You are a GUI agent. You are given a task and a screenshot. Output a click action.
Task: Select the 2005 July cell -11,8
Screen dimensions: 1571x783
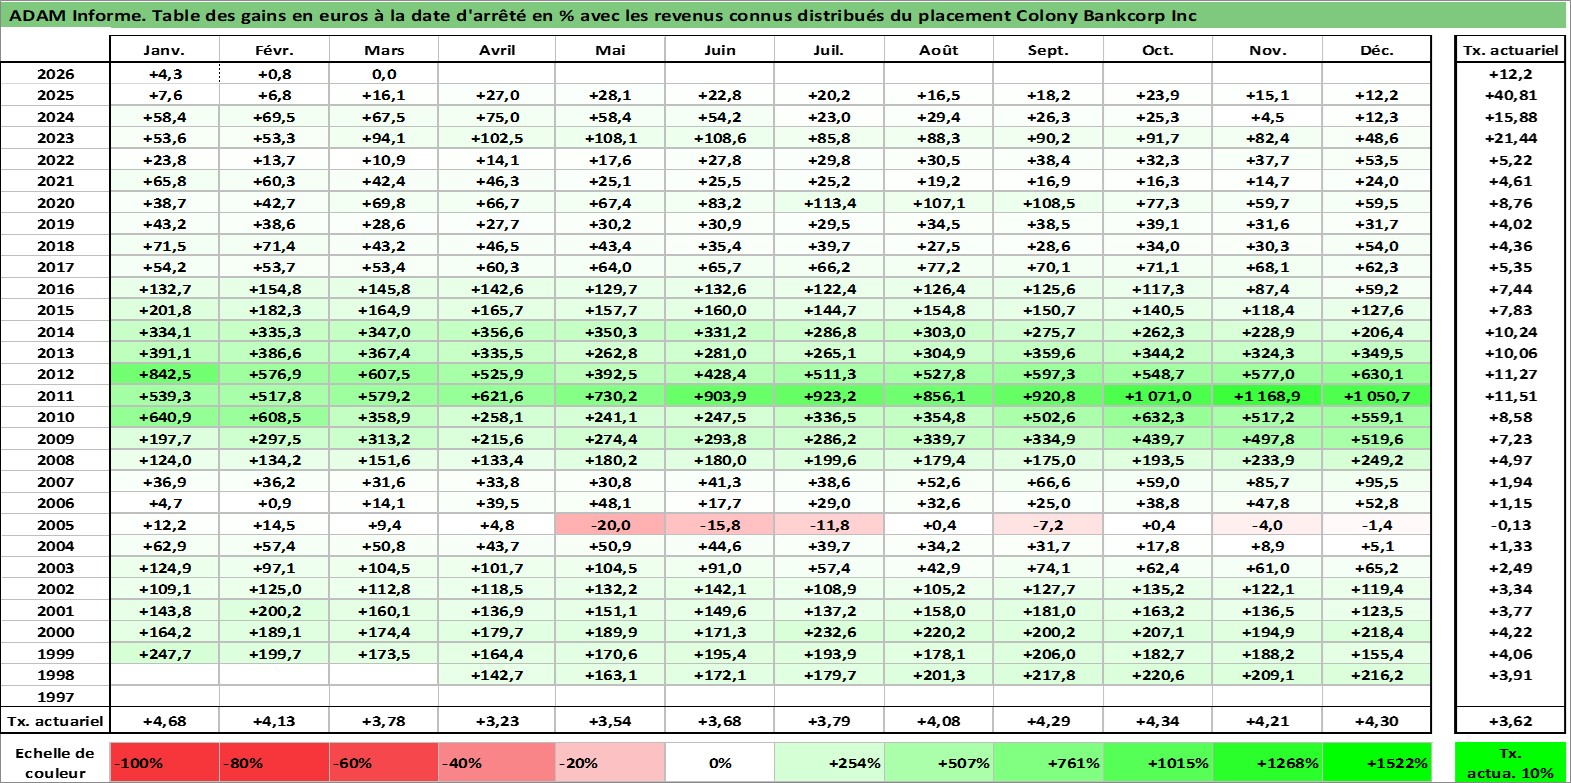click(x=829, y=525)
